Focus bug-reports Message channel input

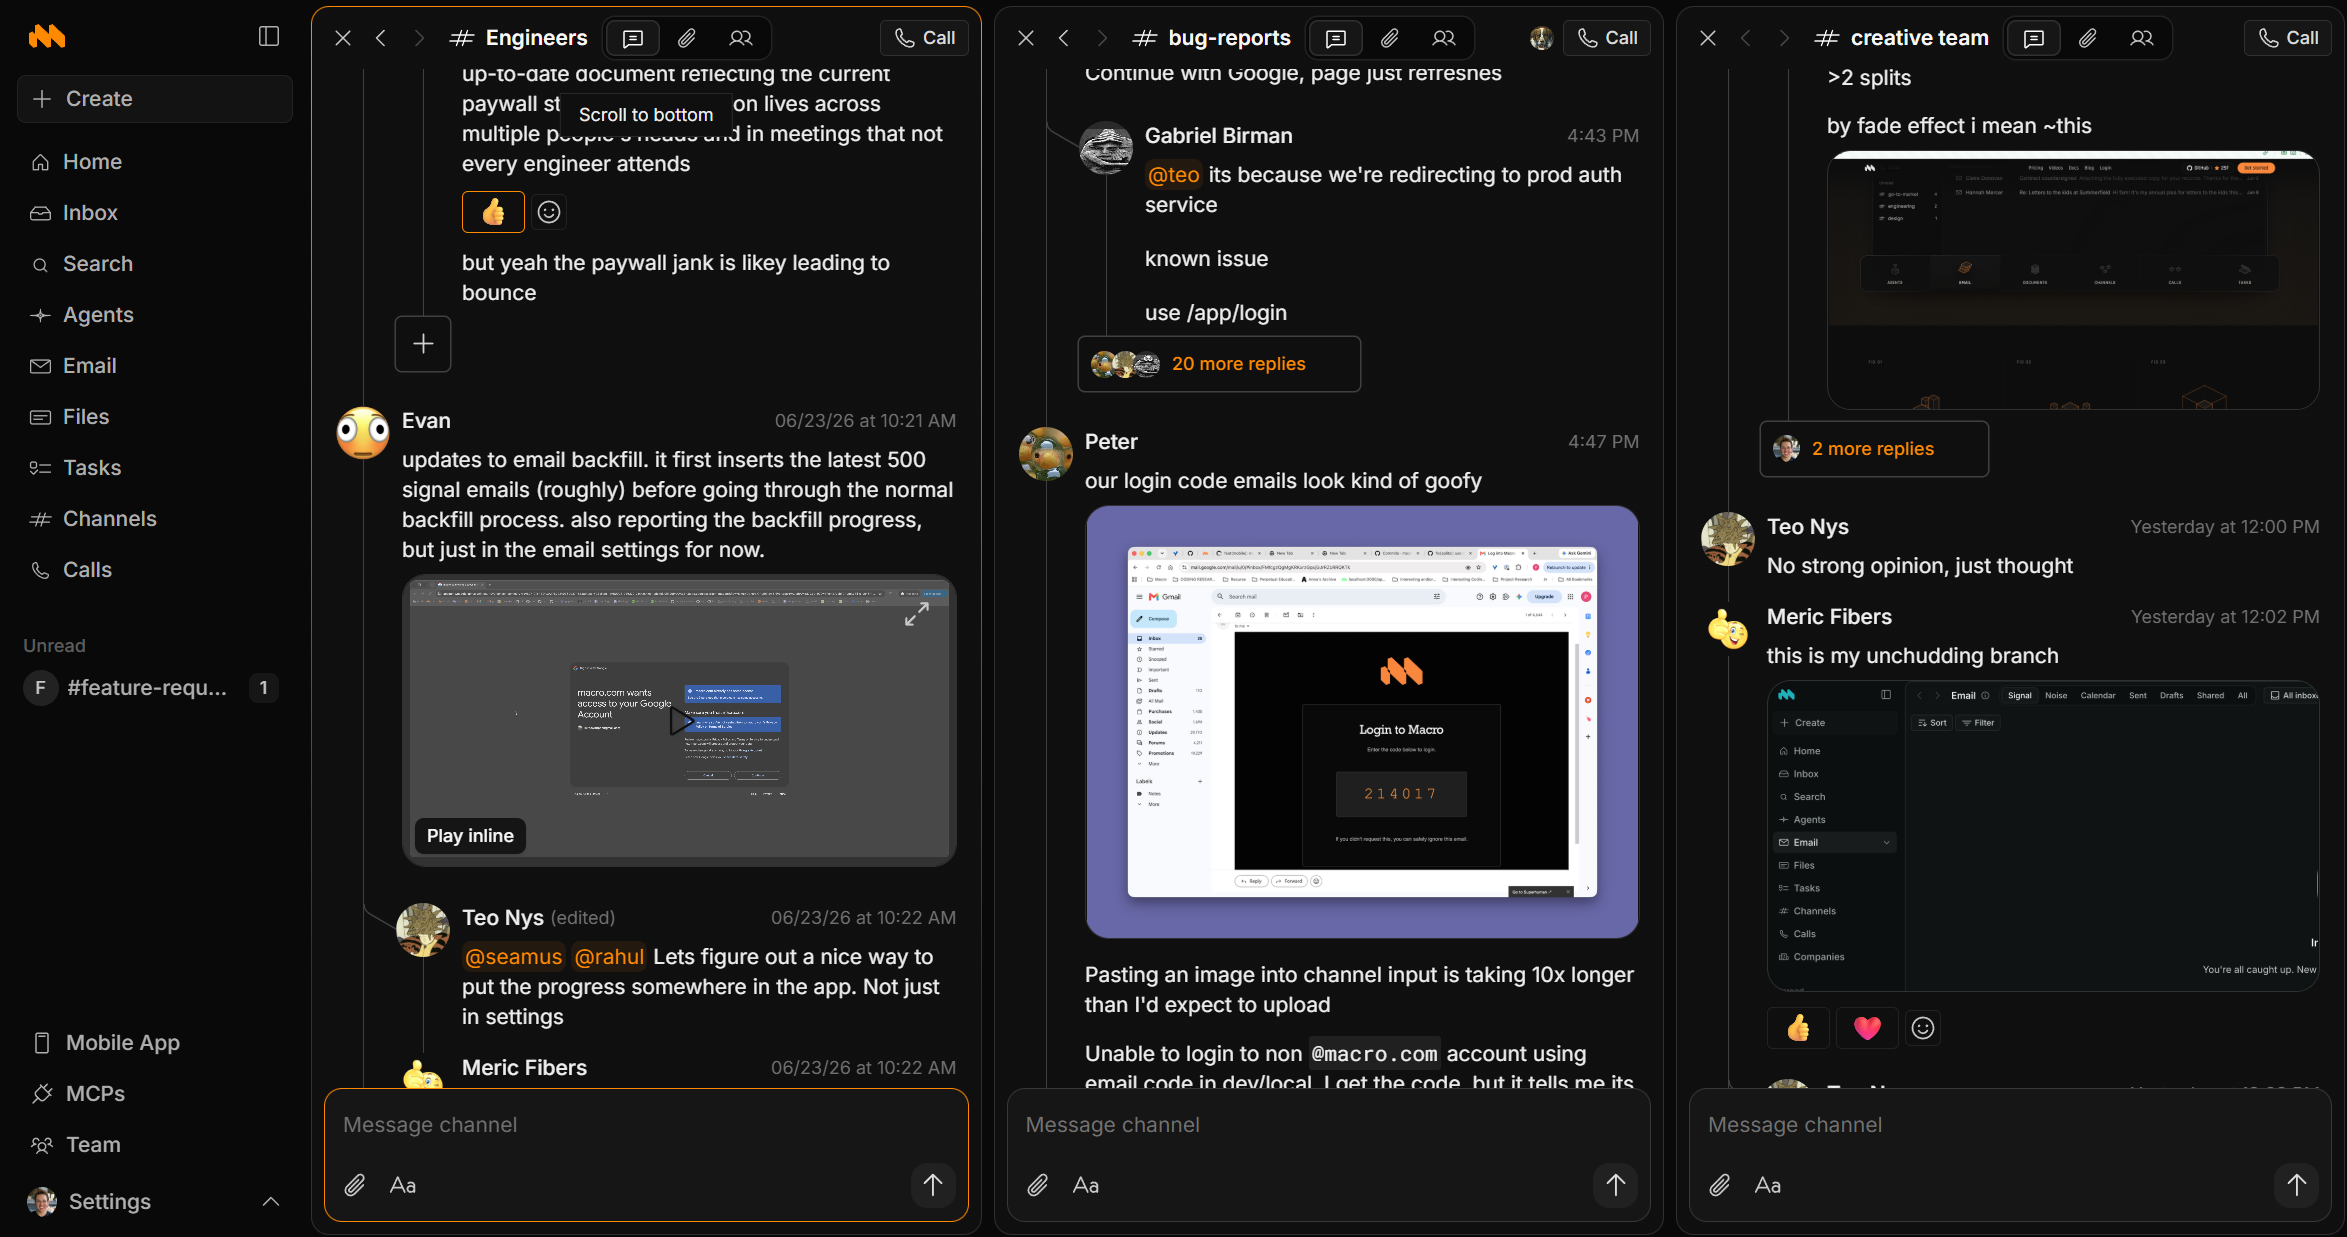1328,1125
